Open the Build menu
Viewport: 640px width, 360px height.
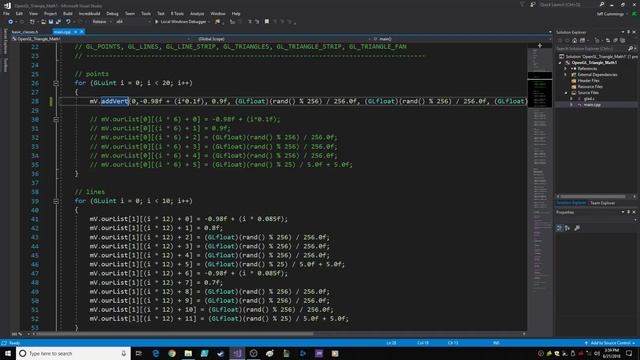(x=68, y=13)
